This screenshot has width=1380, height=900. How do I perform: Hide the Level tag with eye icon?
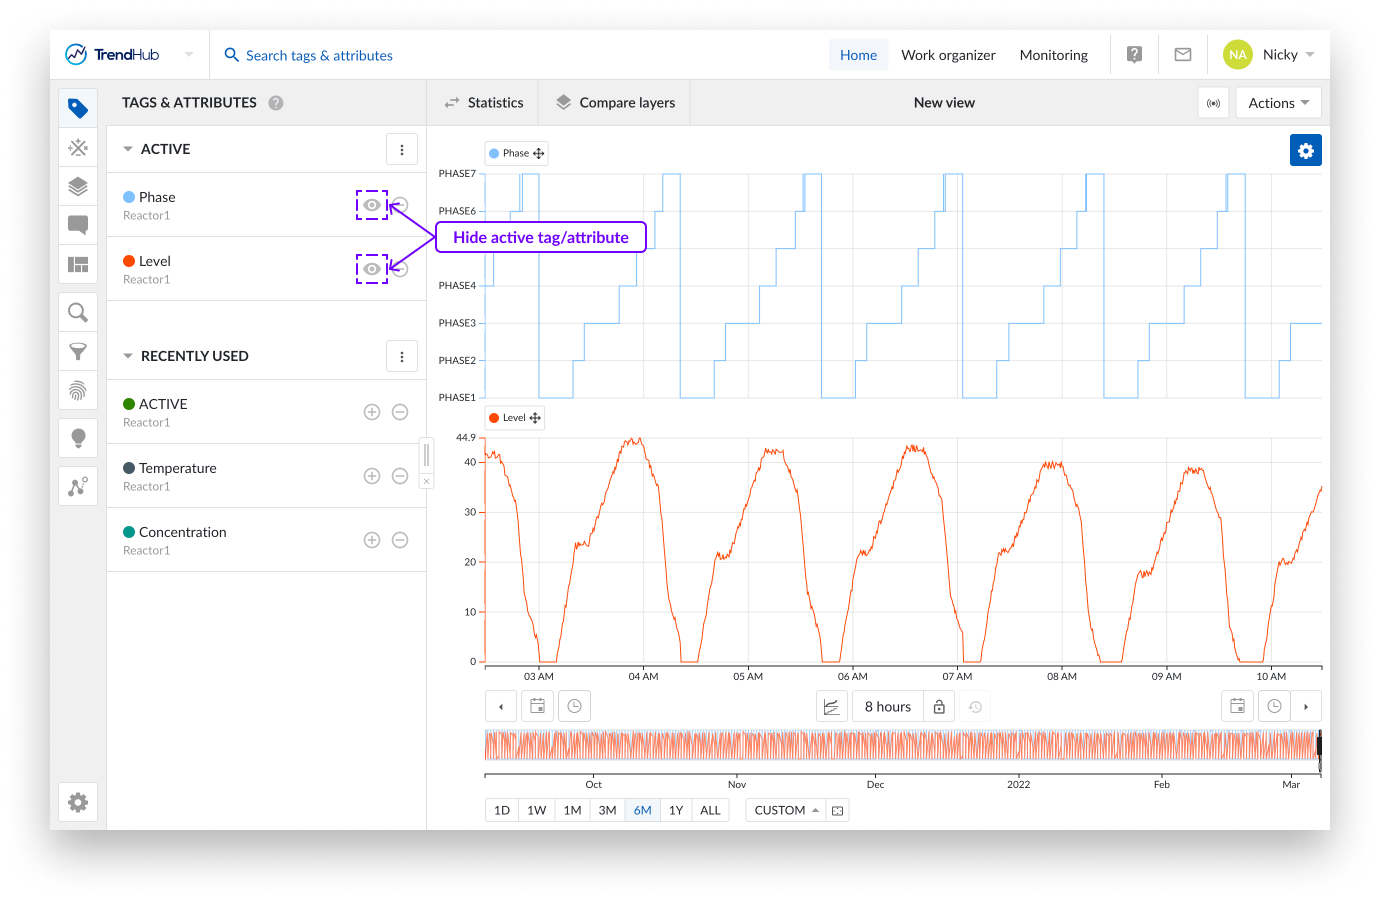pyautogui.click(x=372, y=269)
